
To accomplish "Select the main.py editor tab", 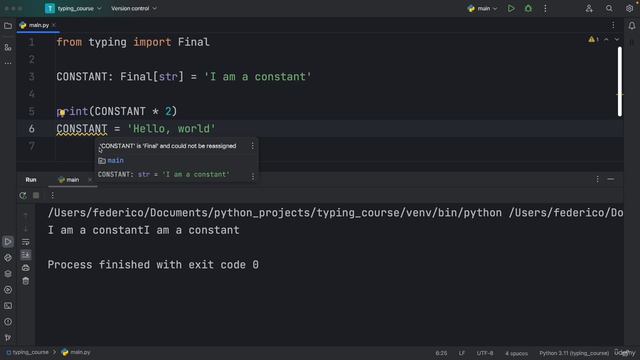I will pyautogui.click(x=38, y=25).
